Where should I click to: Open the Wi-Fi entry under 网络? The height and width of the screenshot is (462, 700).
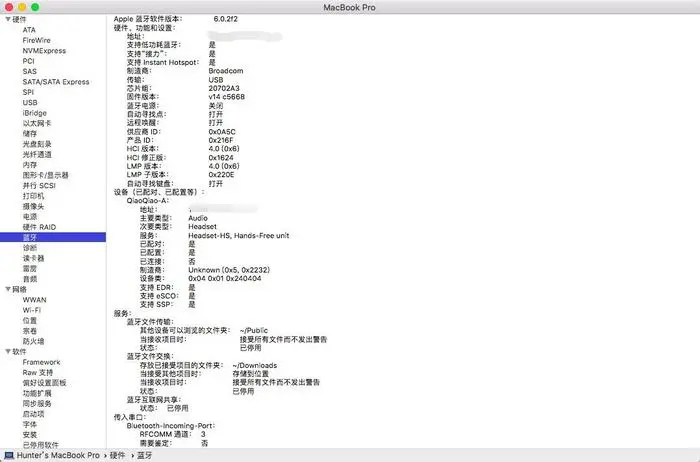(x=32, y=310)
